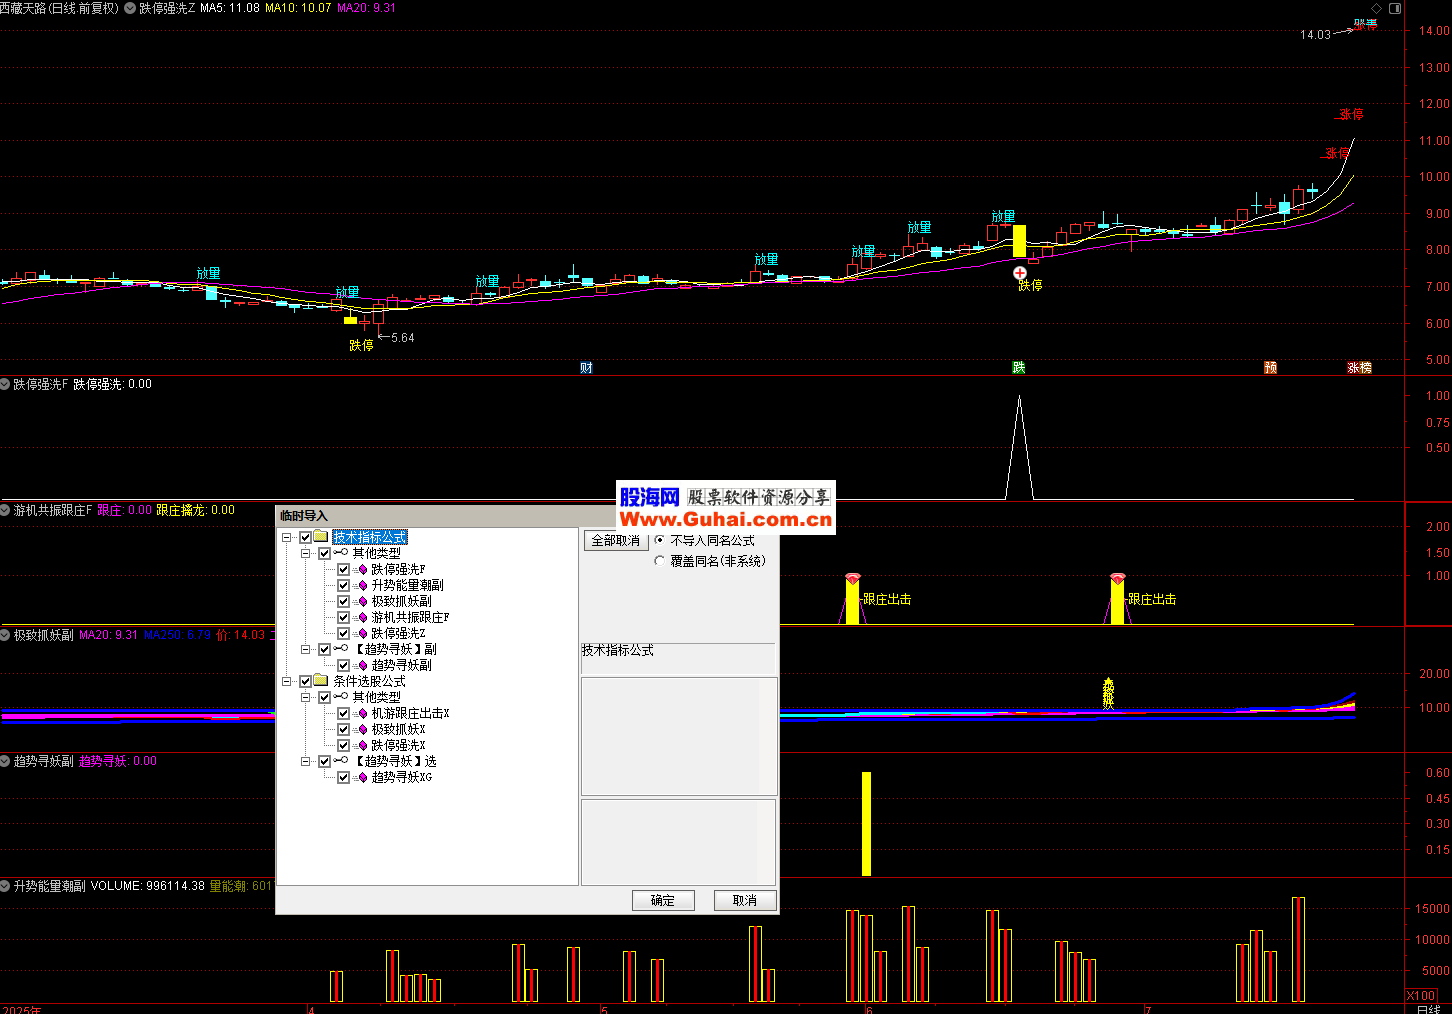Click the 全部取消 button
1452x1014 pixels.
click(x=615, y=540)
